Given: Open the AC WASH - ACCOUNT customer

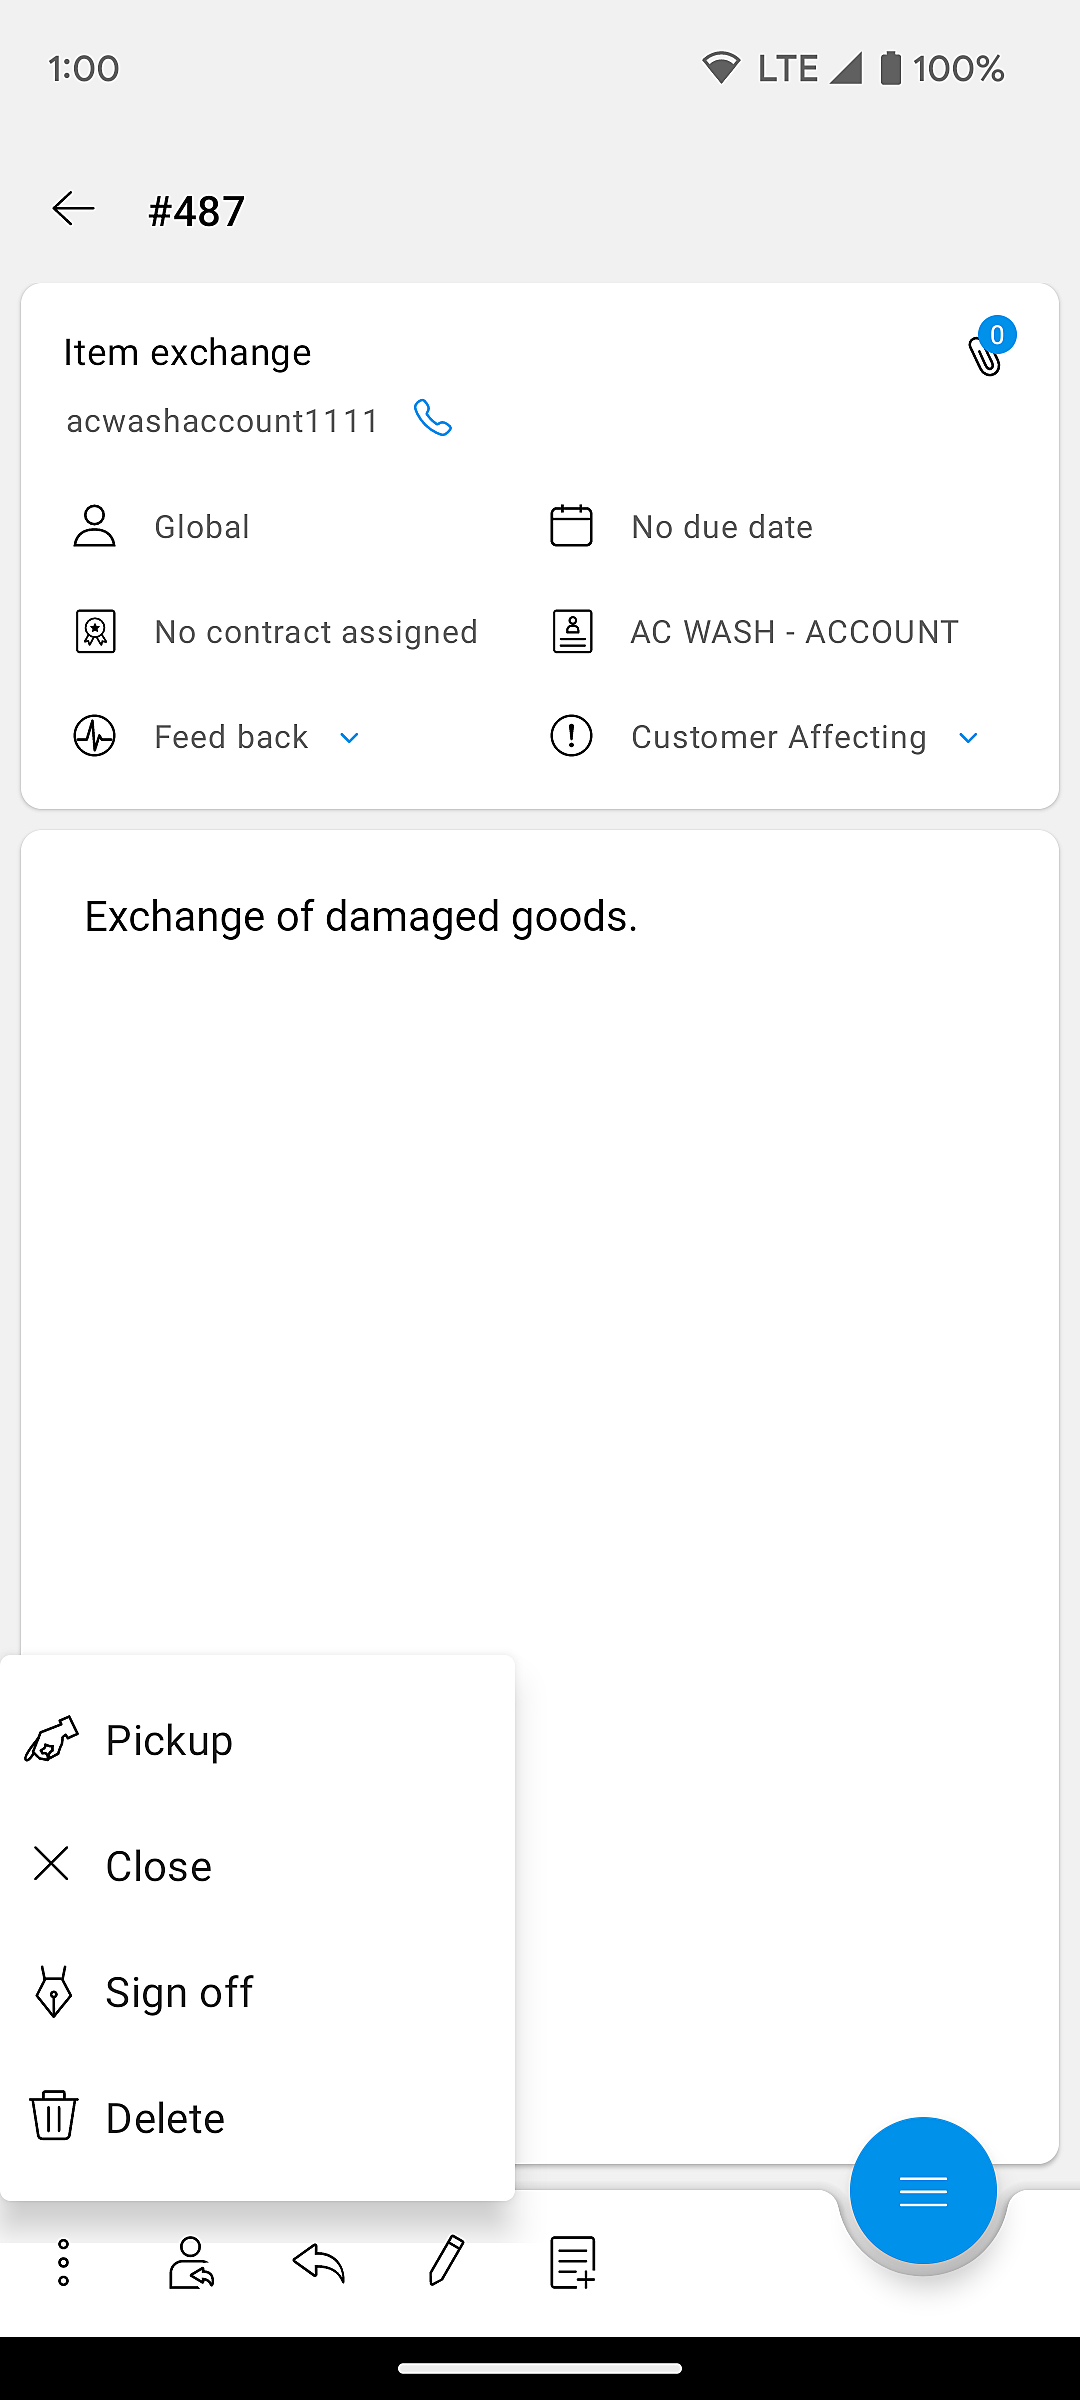Looking at the screenshot, I should coord(794,632).
